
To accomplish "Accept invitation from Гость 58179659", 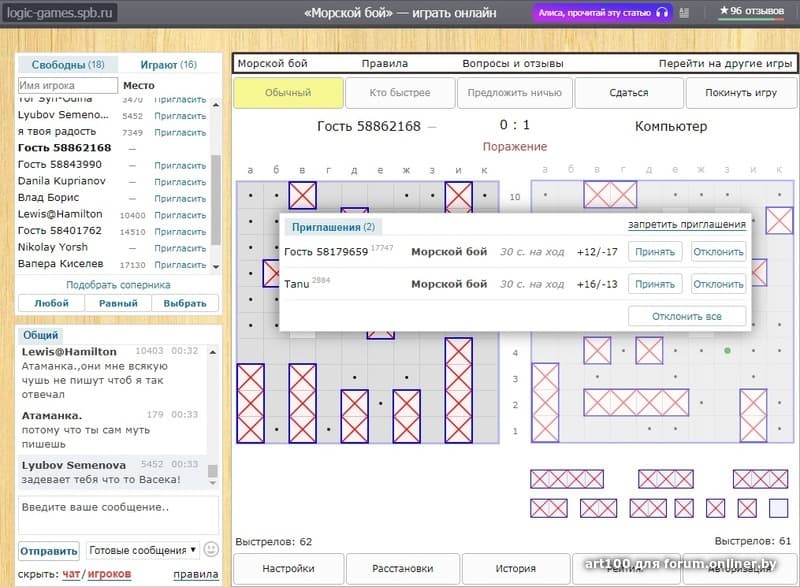I will [x=655, y=252].
